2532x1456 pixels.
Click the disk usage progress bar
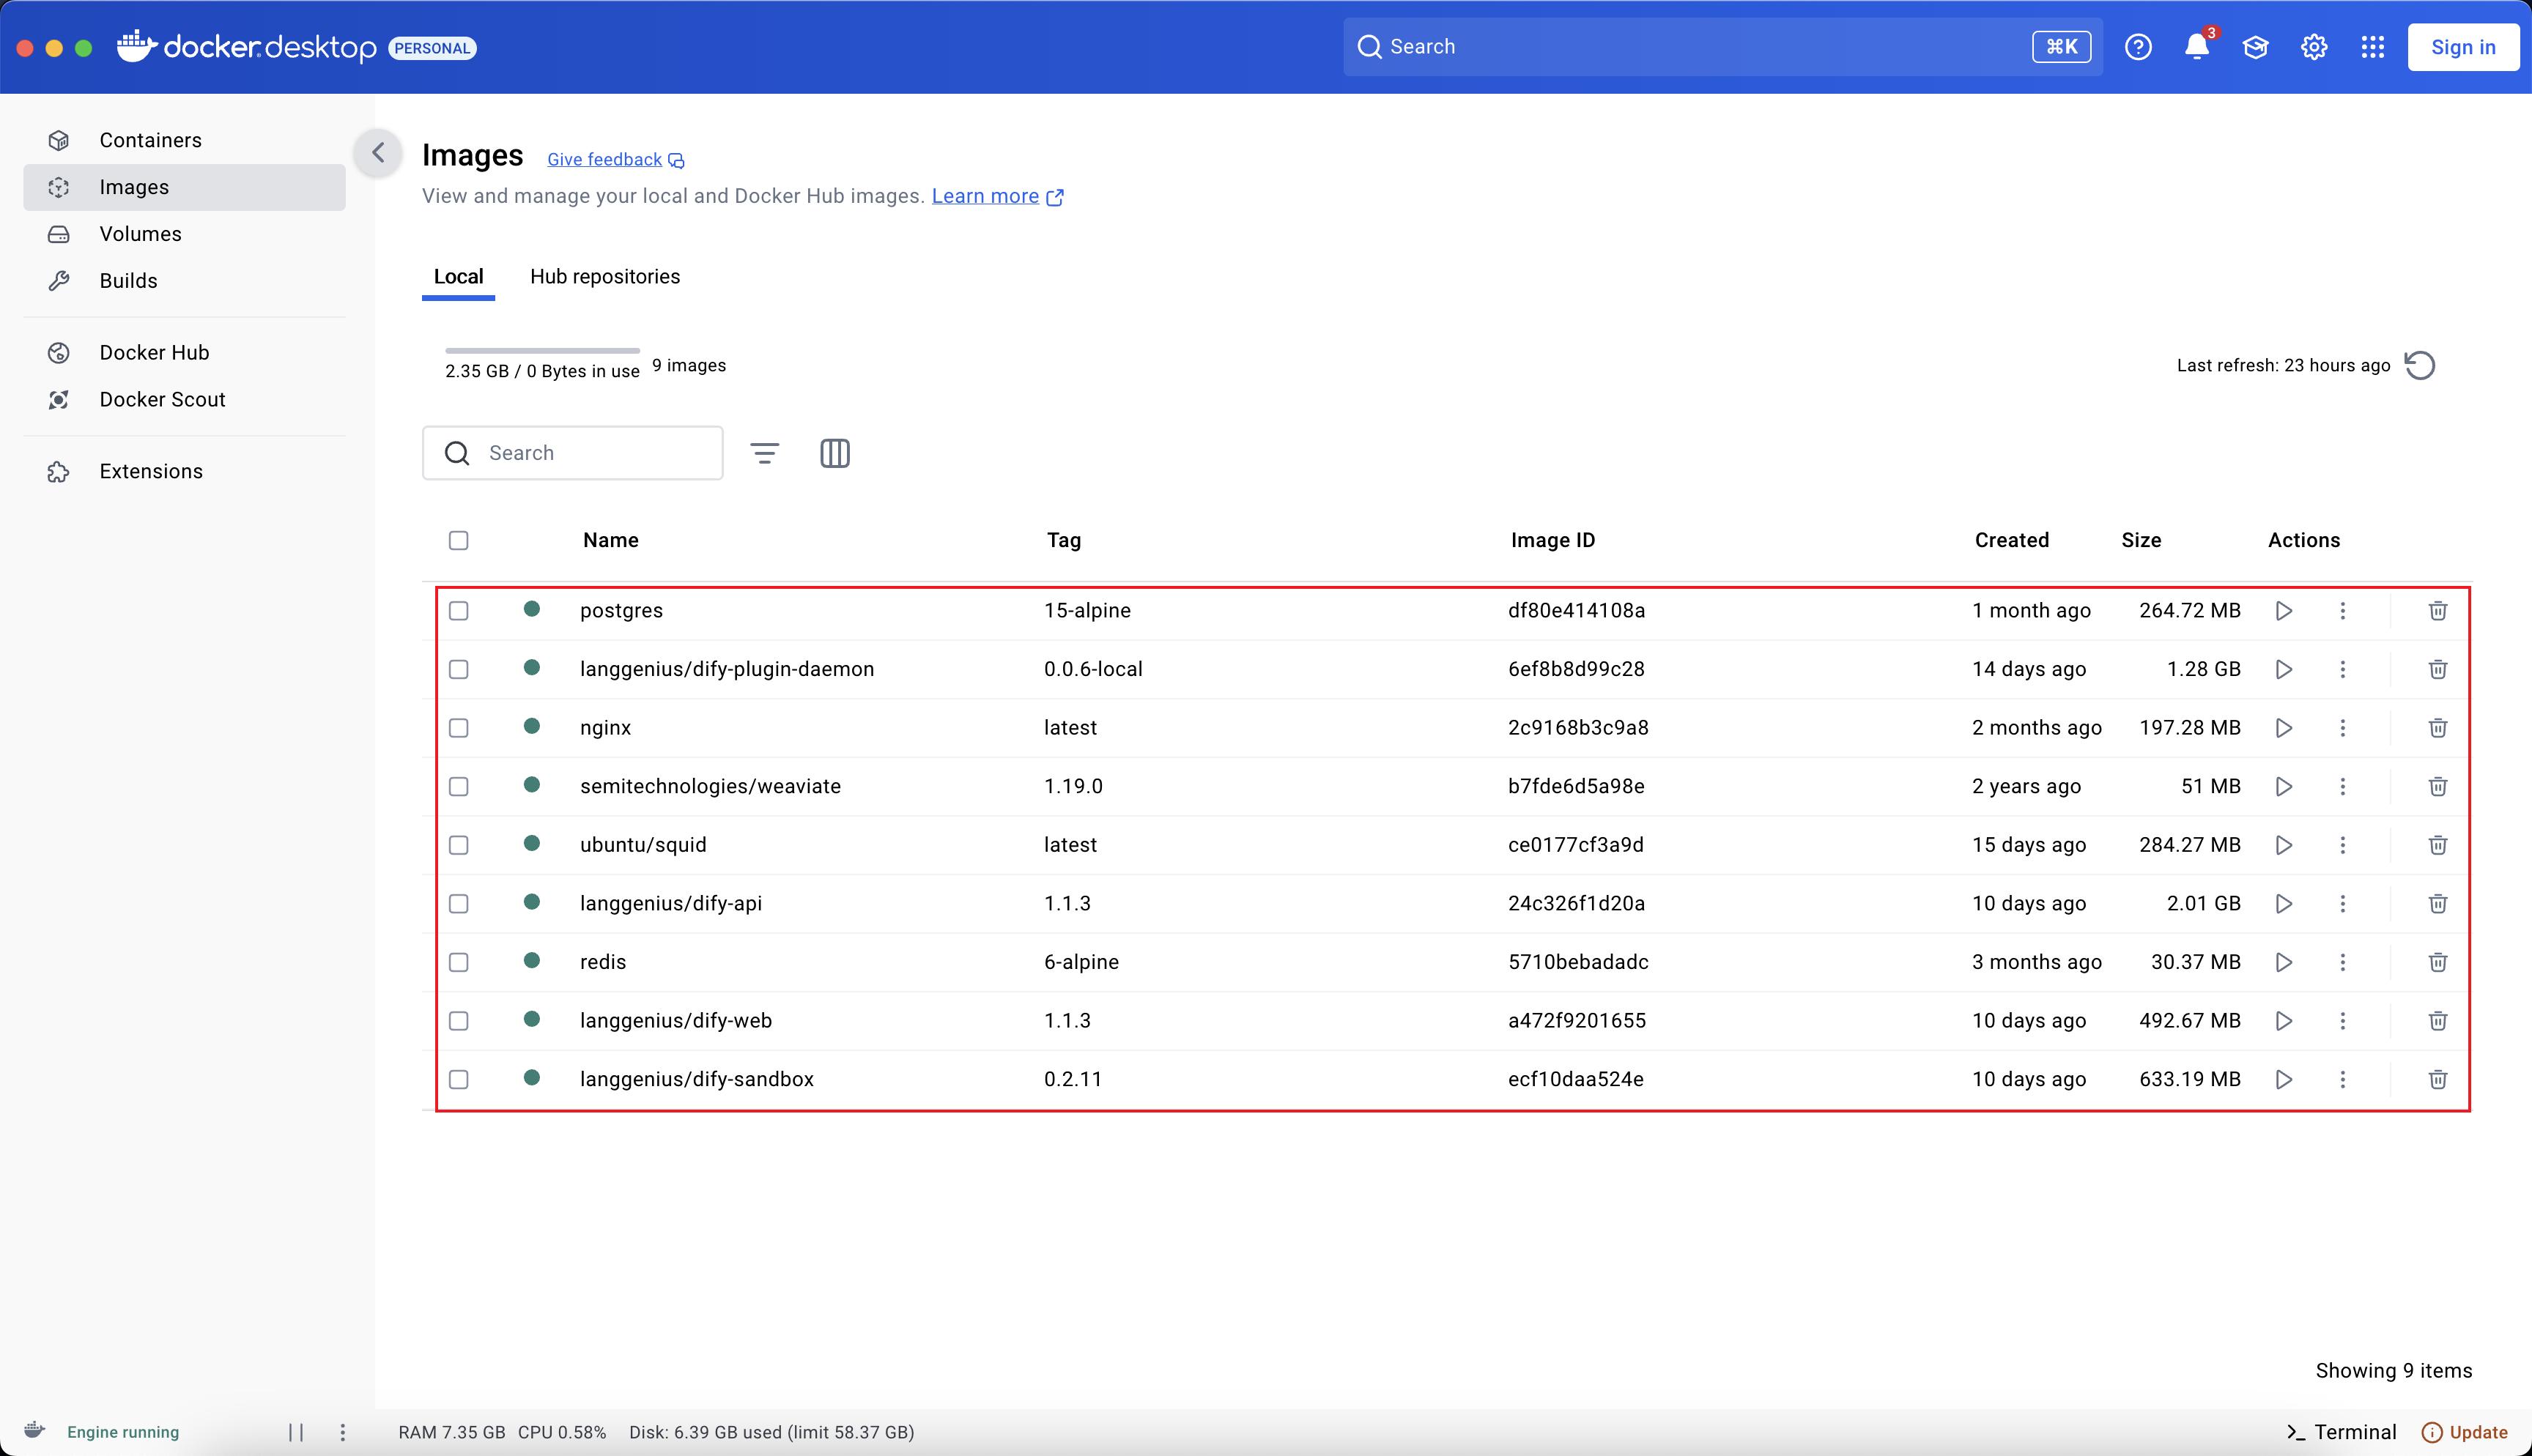542,351
